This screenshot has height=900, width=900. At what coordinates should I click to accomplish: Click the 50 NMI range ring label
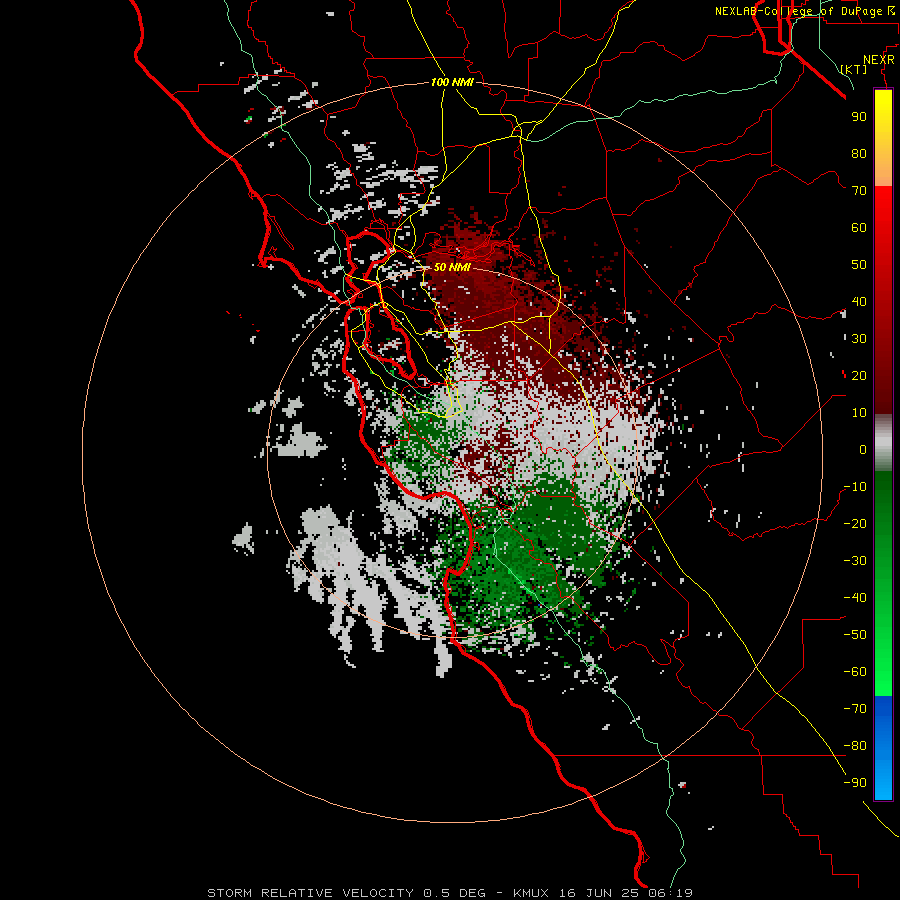[x=452, y=267]
